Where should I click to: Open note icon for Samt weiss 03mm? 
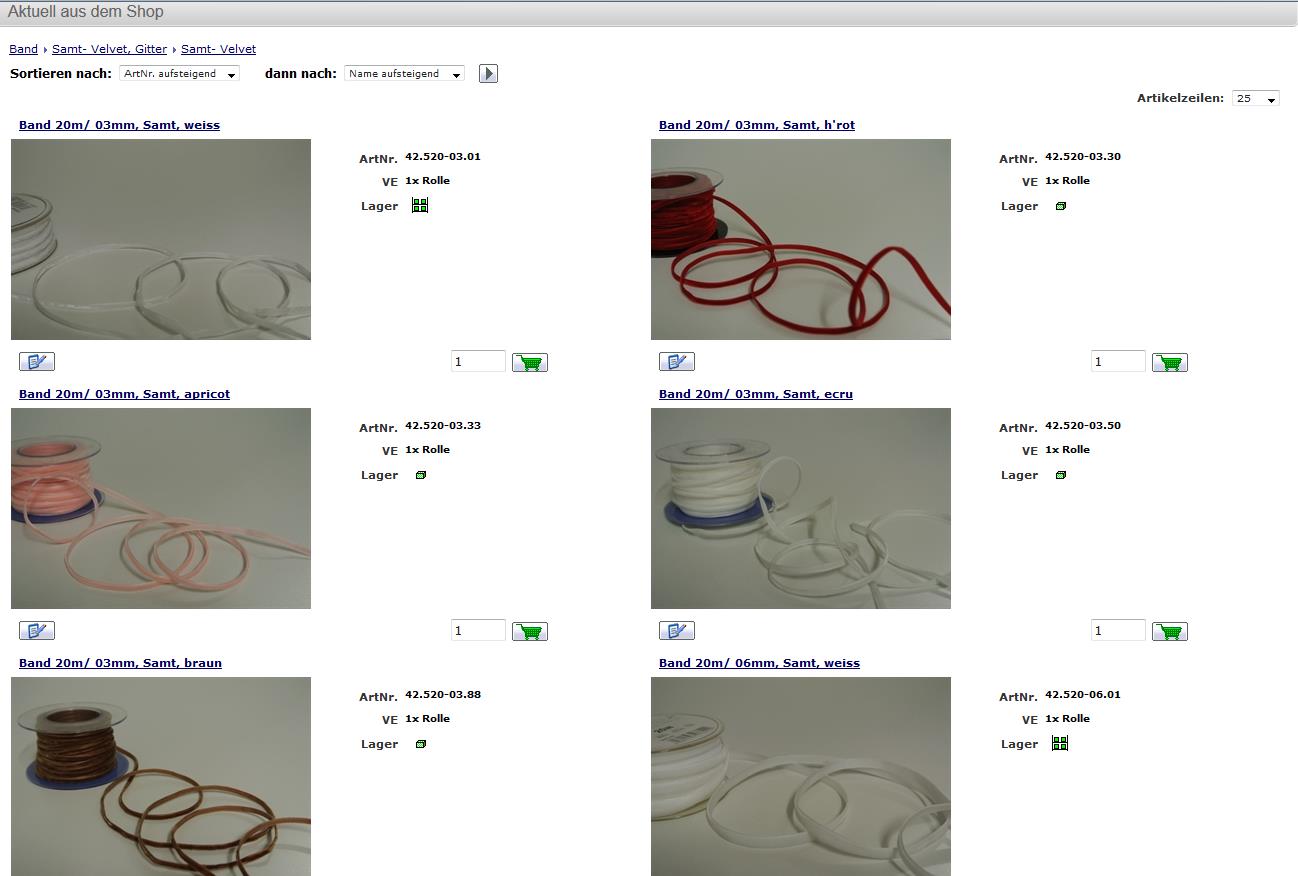point(37,361)
